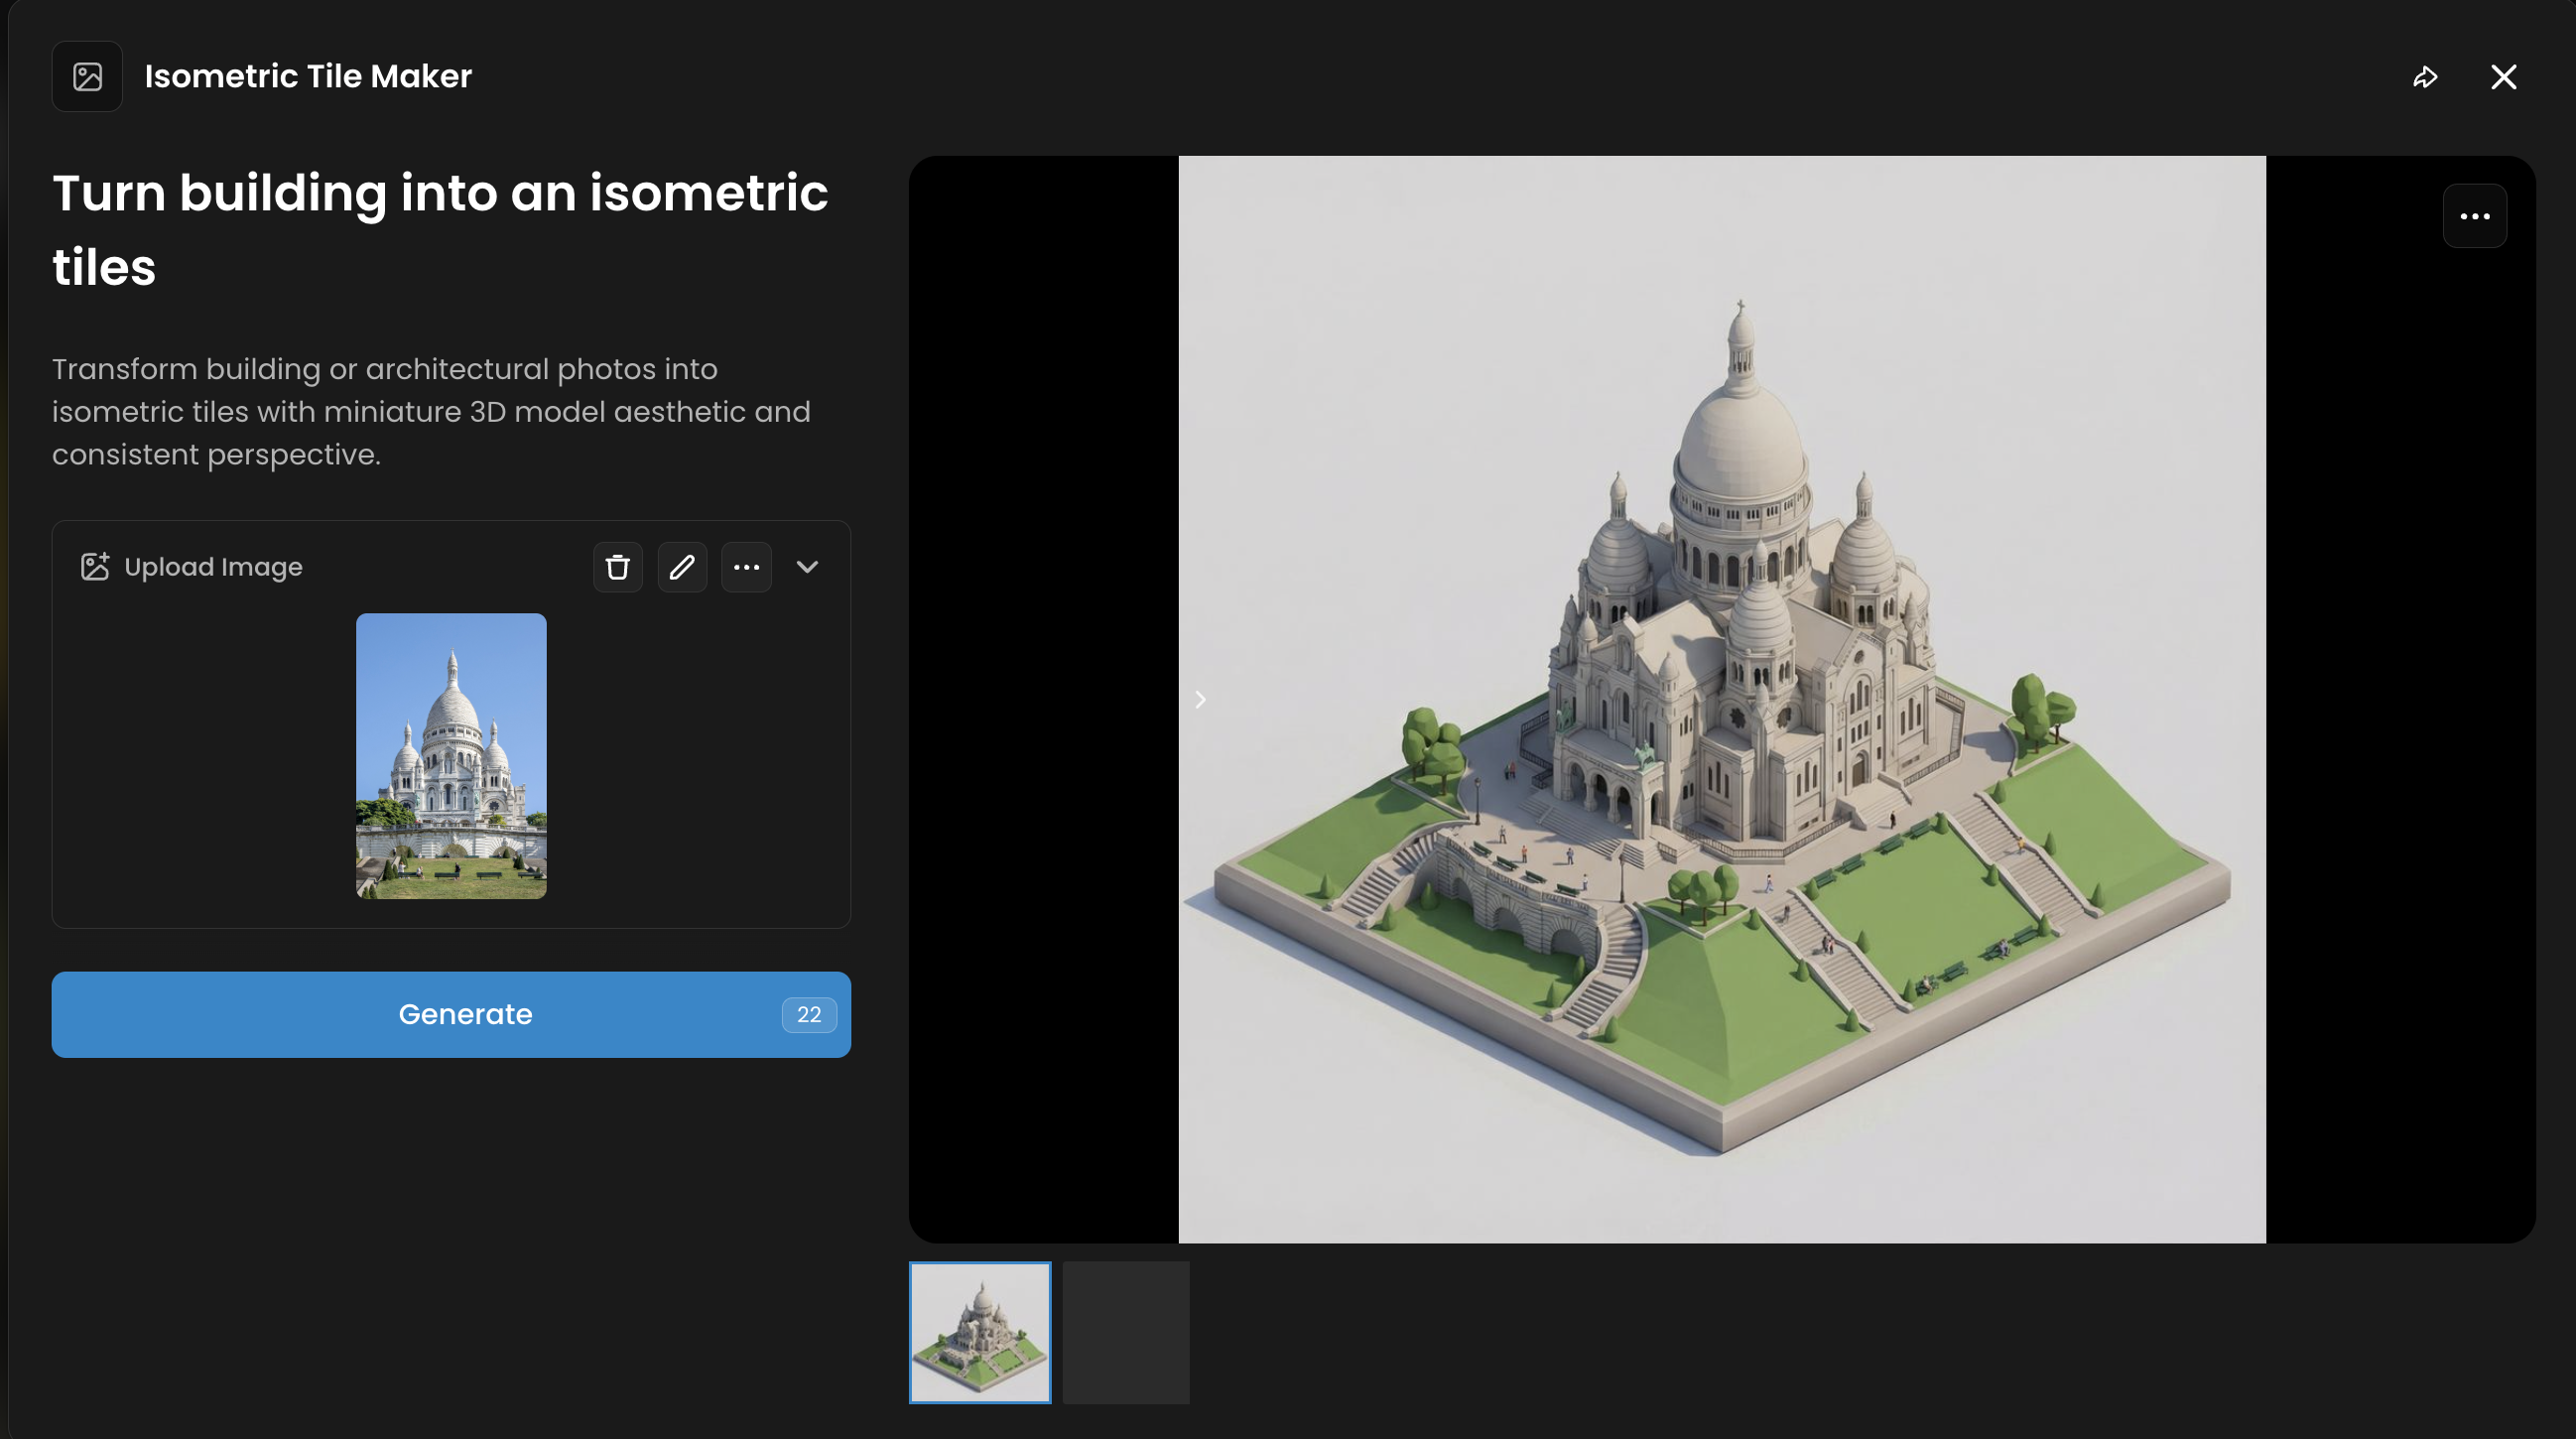Delete the uploaded image with trash icon
This screenshot has width=2576, height=1439.
[x=617, y=567]
